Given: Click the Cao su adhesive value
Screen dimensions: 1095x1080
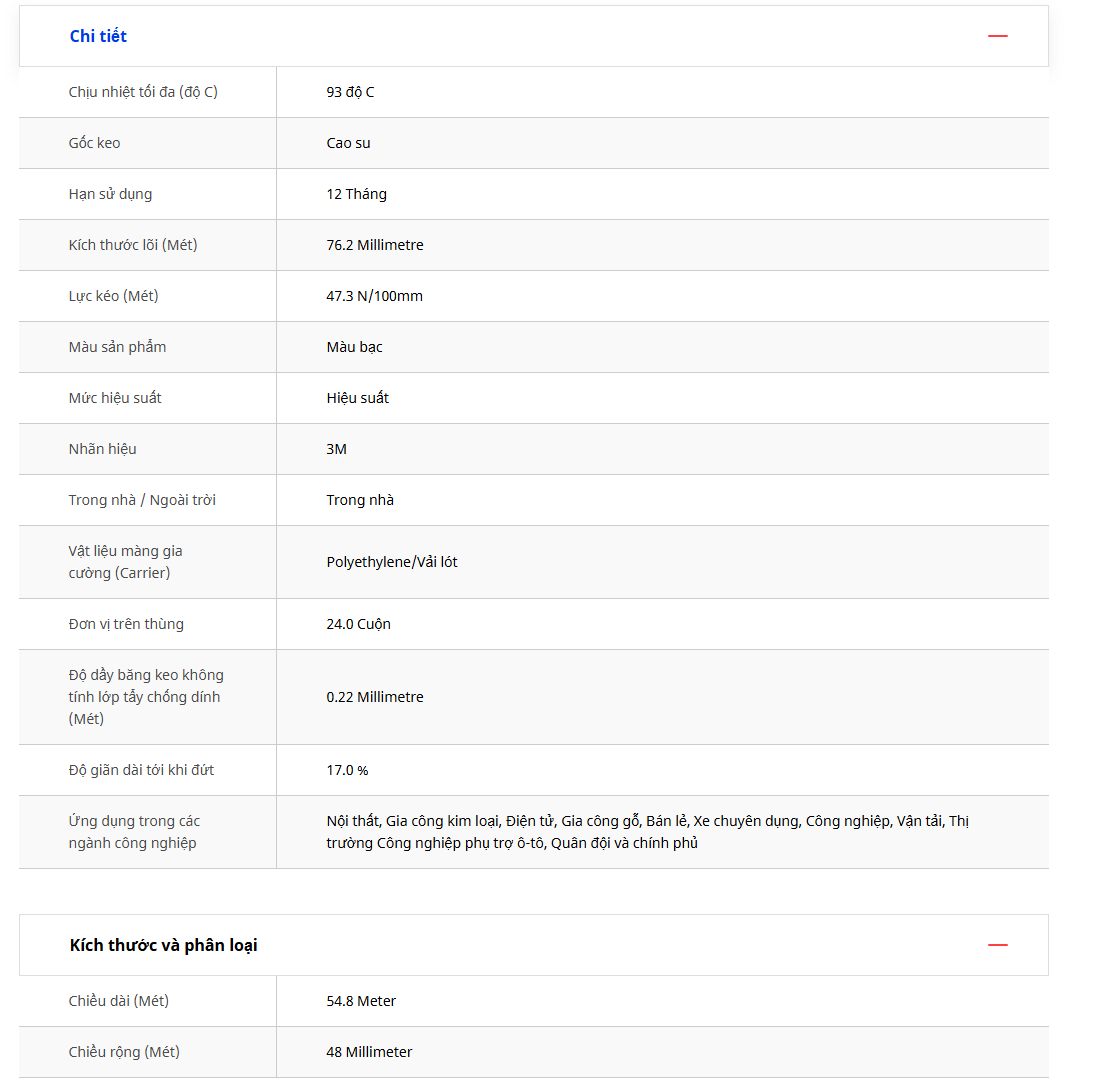Looking at the screenshot, I should (348, 143).
